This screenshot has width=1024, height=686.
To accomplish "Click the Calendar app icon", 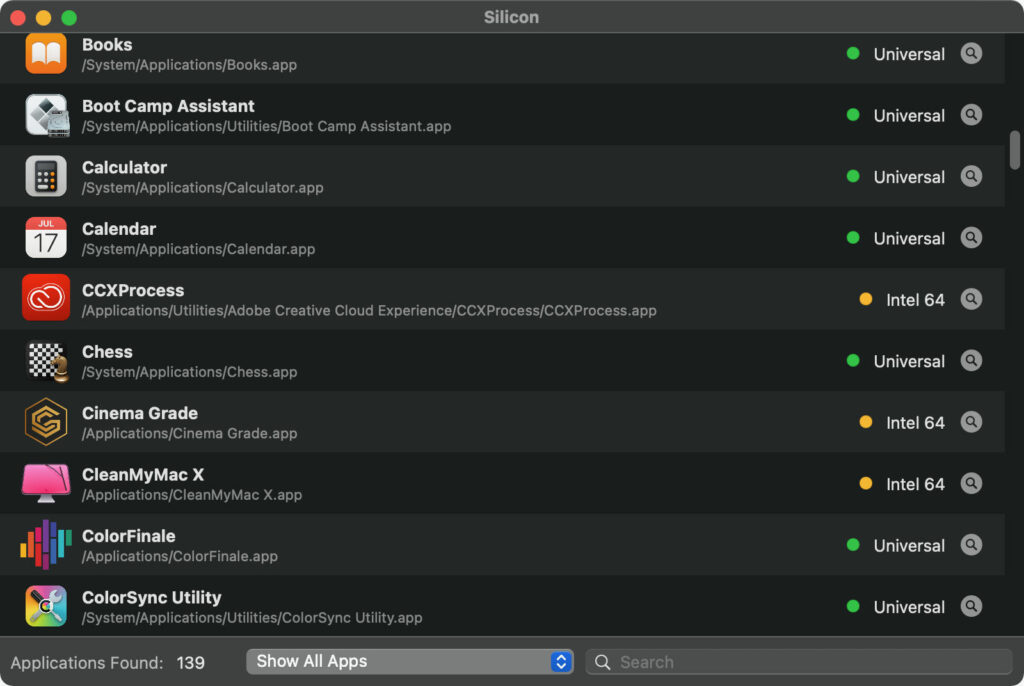I will click(x=46, y=238).
